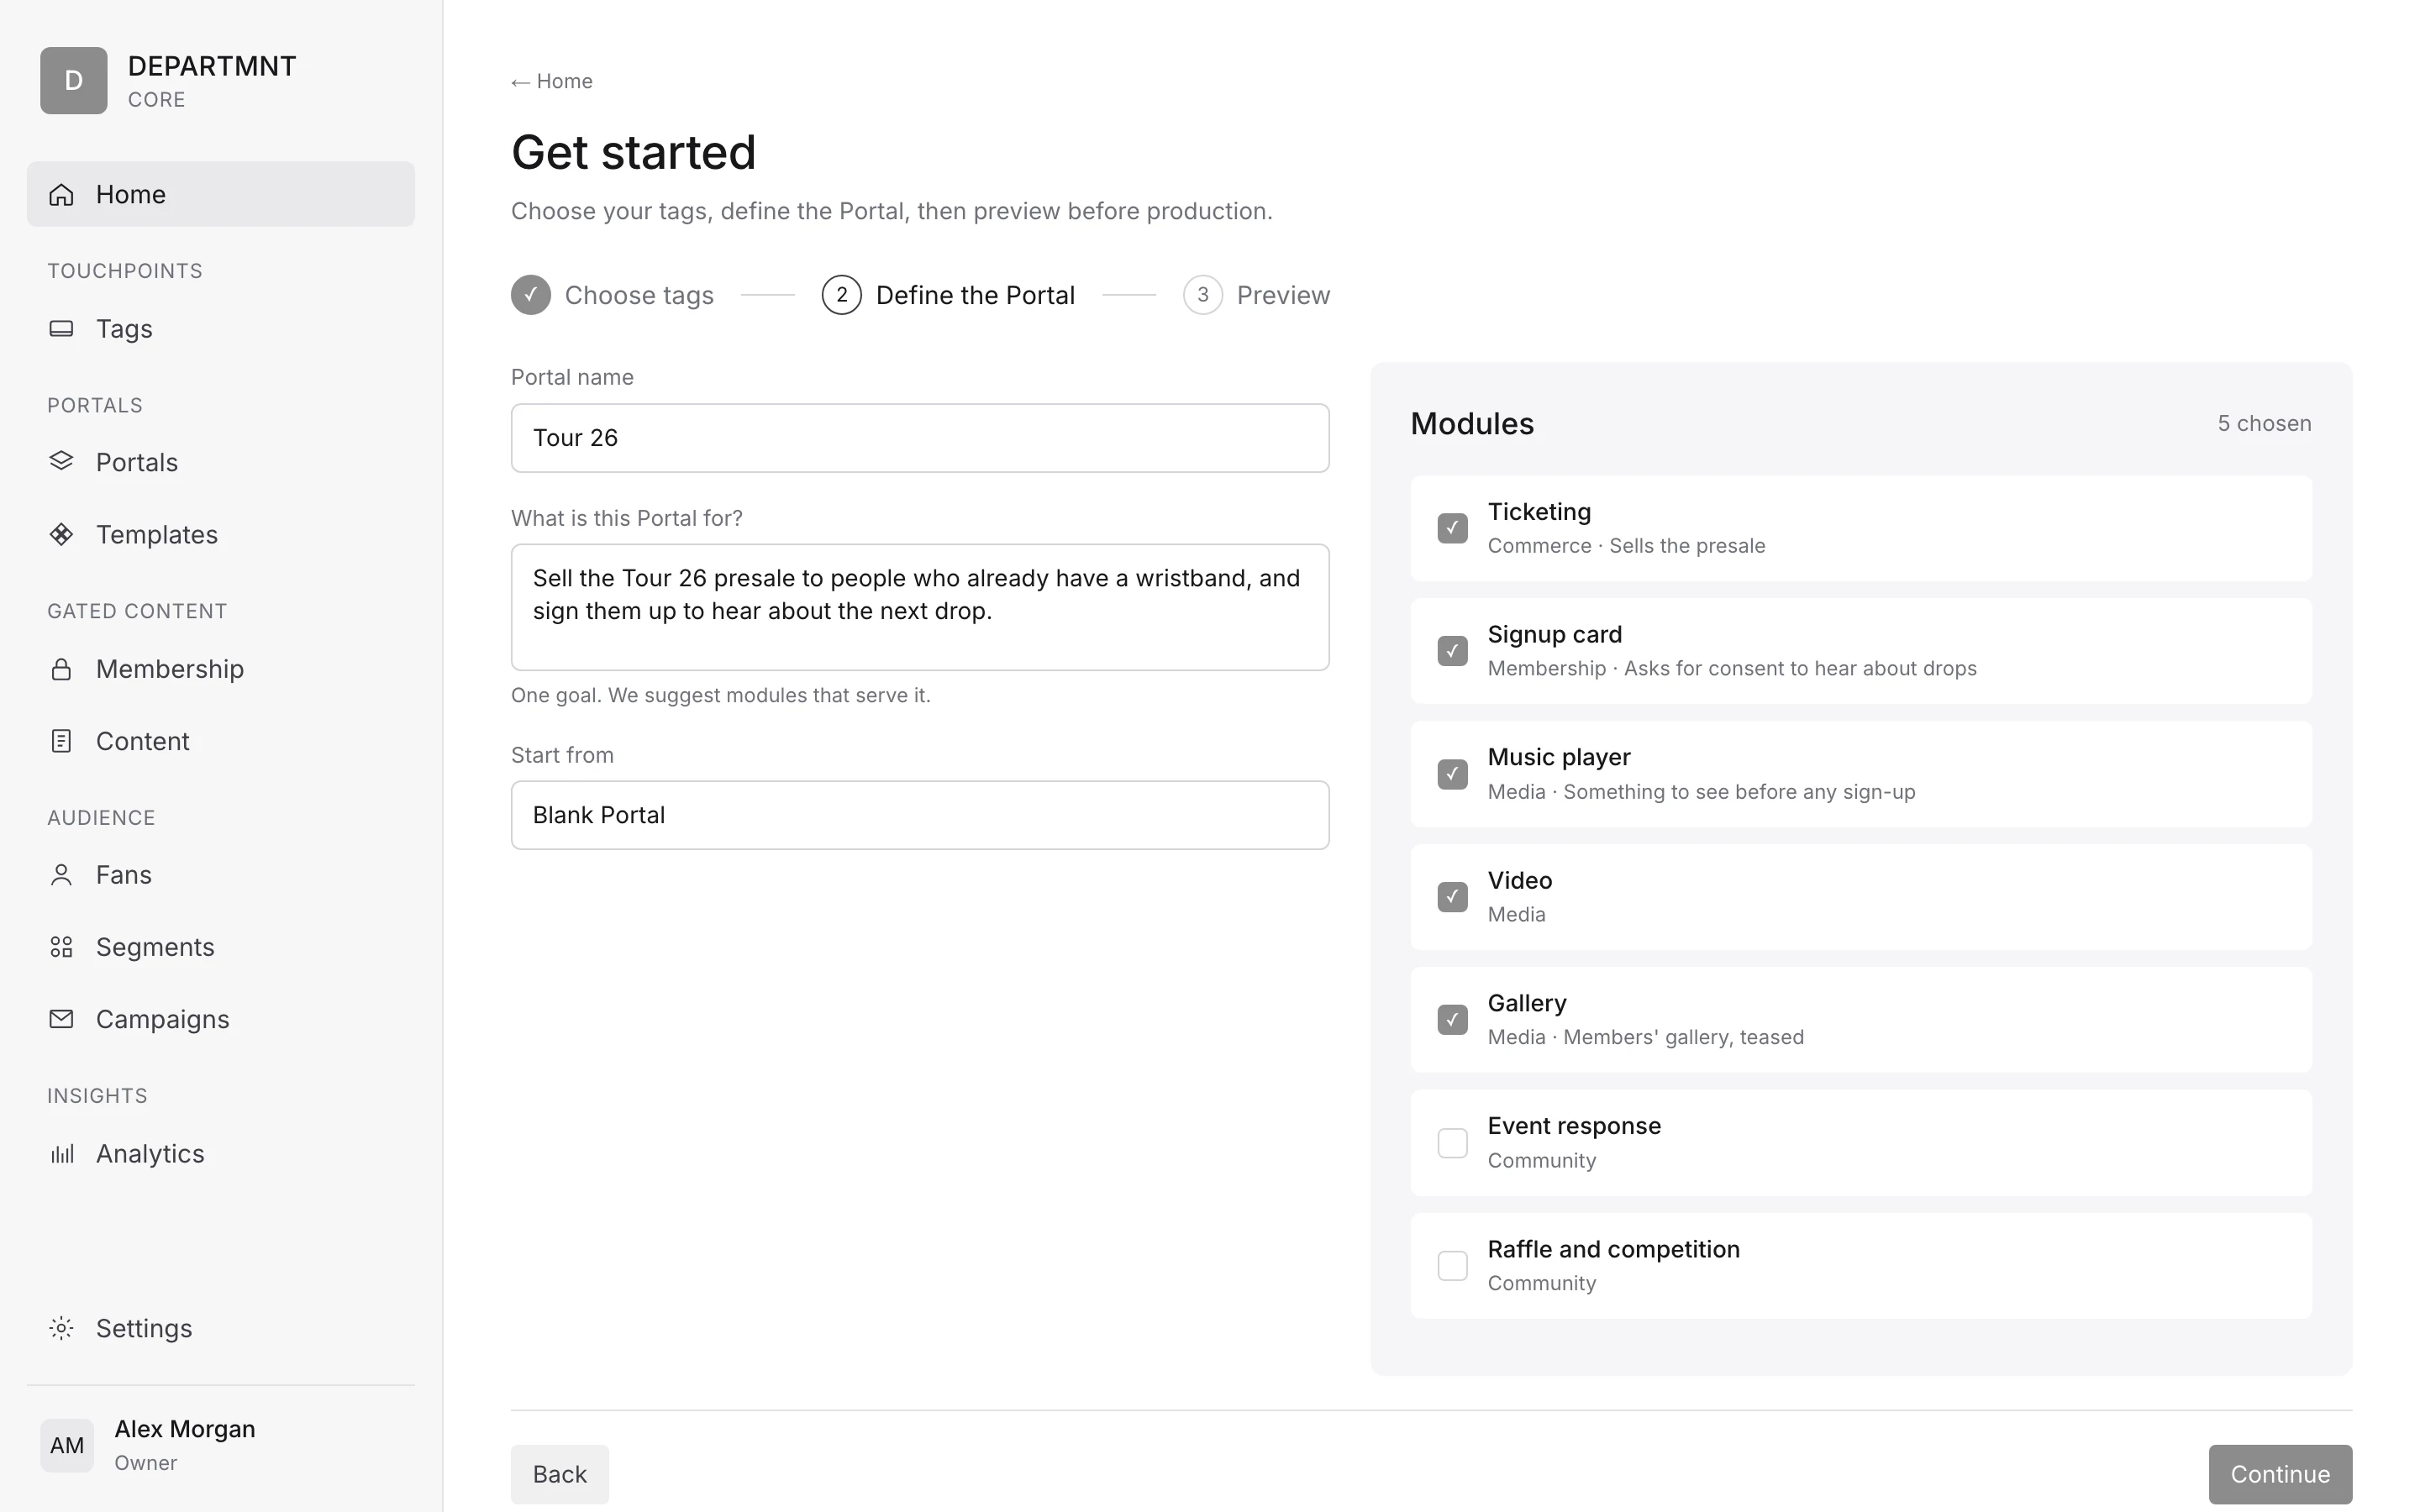Click the Modules heading
This screenshot has width=2420, height=1512.
(1472, 424)
